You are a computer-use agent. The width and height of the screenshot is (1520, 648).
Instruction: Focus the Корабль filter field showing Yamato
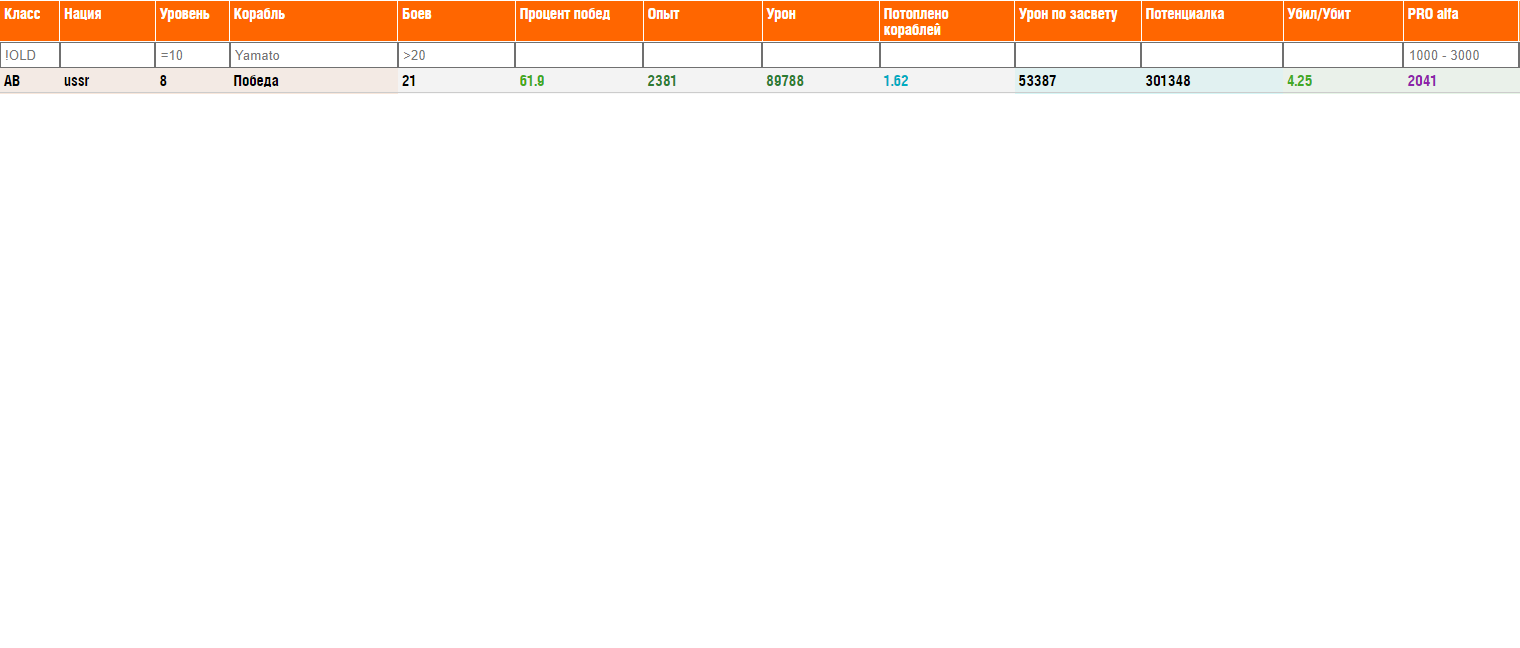[x=313, y=55]
